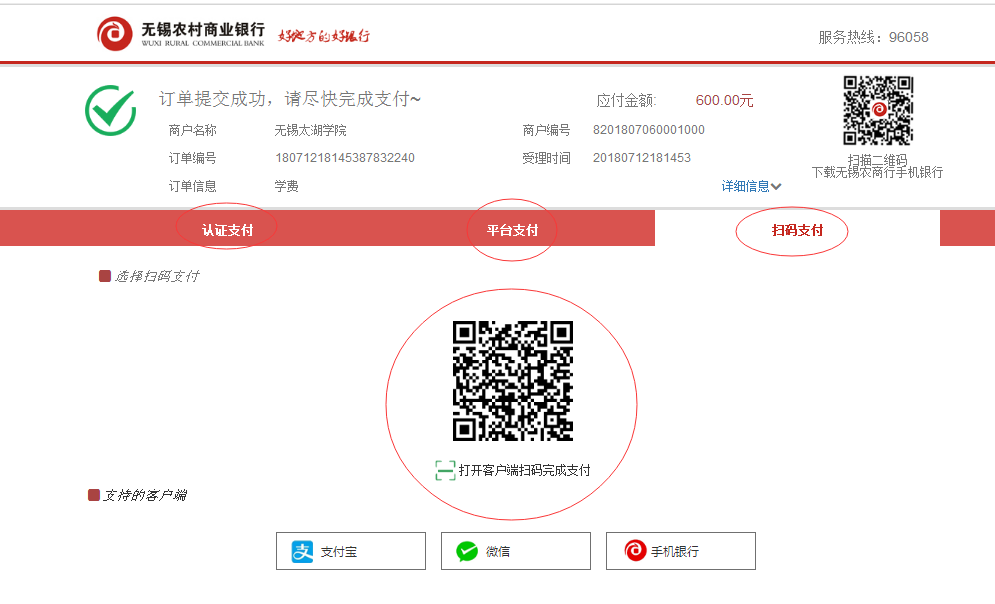Choose the 手机银行 client button
This screenshot has height=604, width=995.
[x=681, y=551]
